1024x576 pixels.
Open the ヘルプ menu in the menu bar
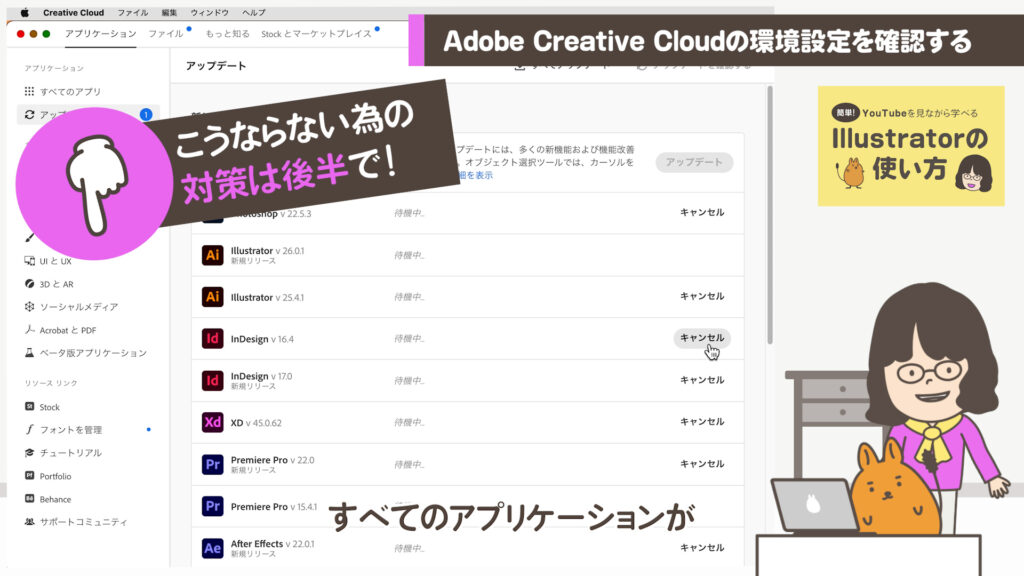[253, 12]
